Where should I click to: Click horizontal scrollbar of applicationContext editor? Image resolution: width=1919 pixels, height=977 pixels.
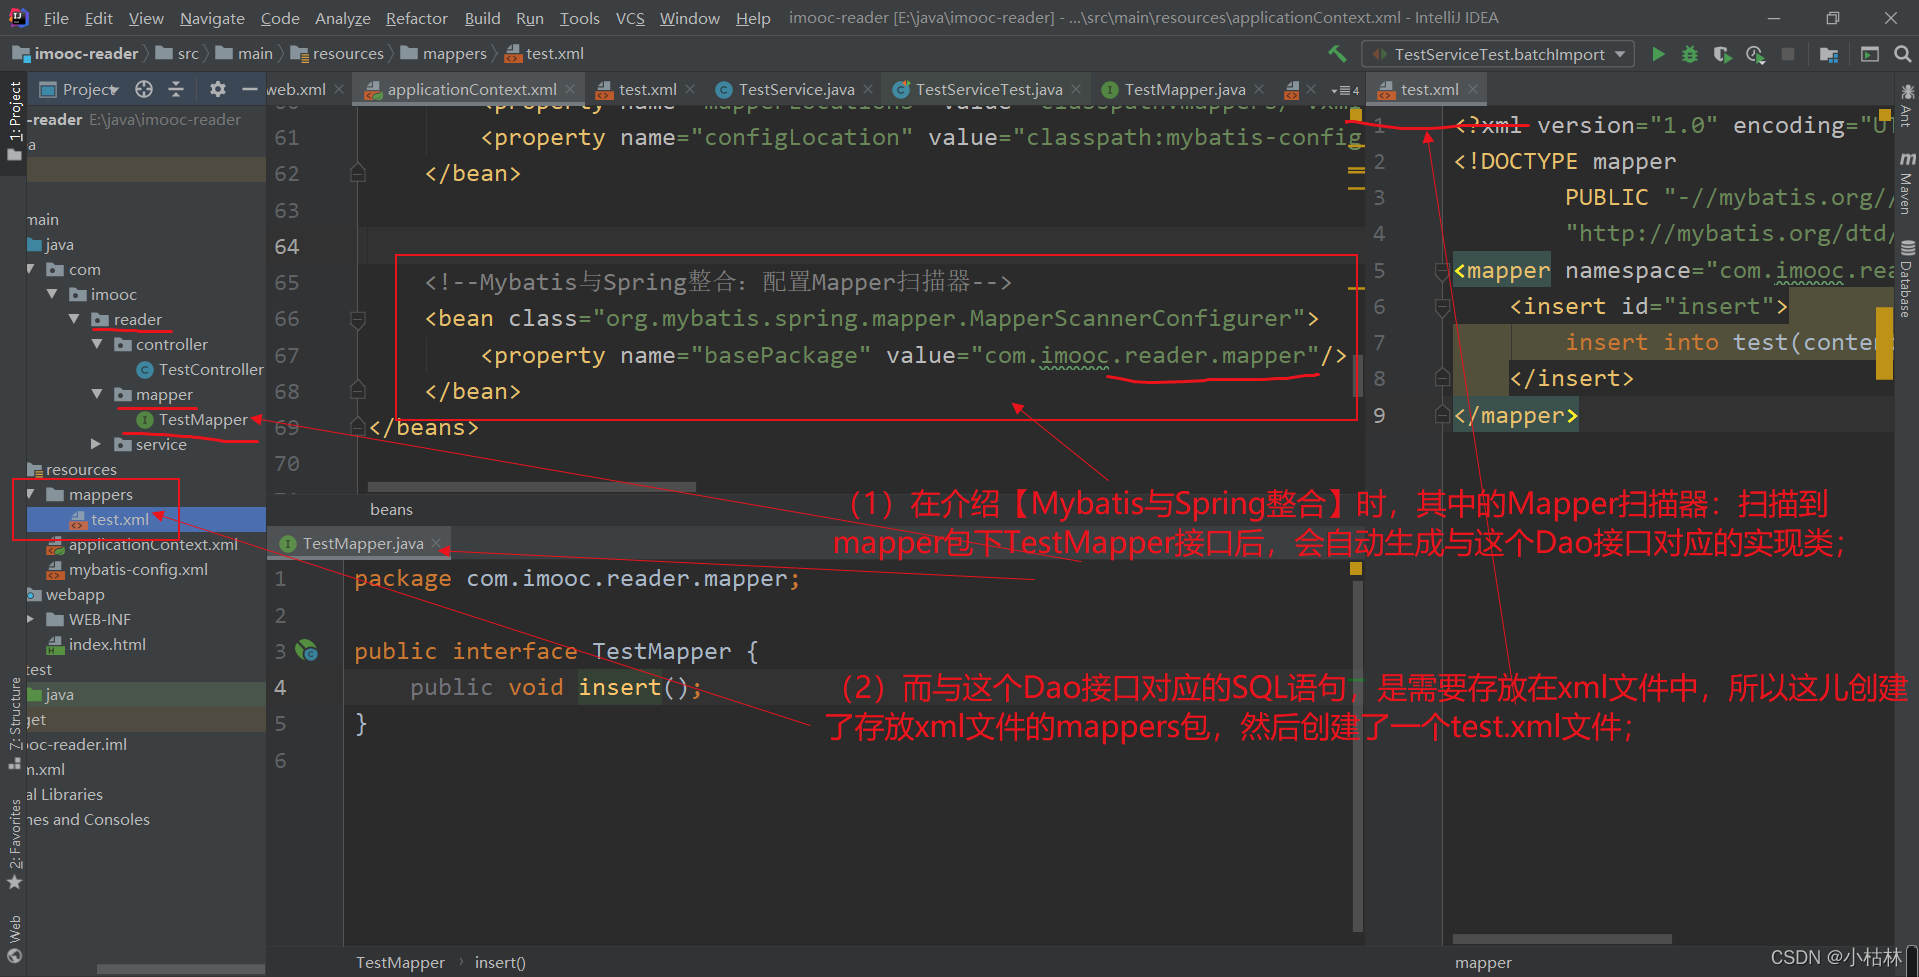pyautogui.click(x=531, y=487)
